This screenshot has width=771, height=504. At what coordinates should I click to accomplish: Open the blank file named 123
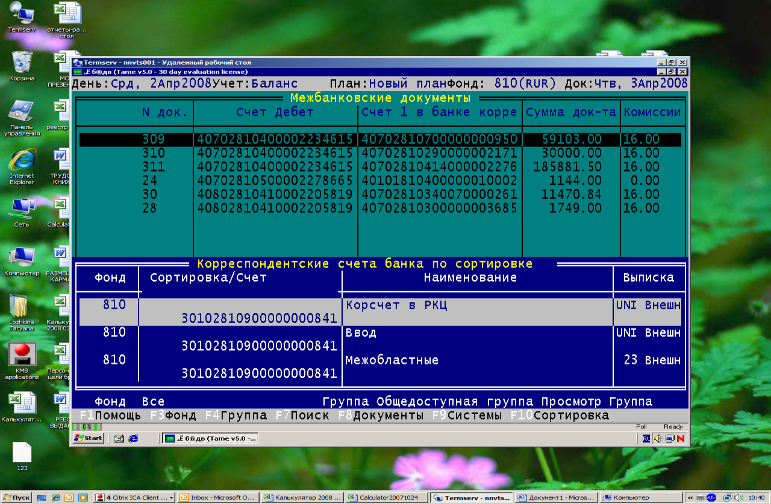tap(22, 456)
